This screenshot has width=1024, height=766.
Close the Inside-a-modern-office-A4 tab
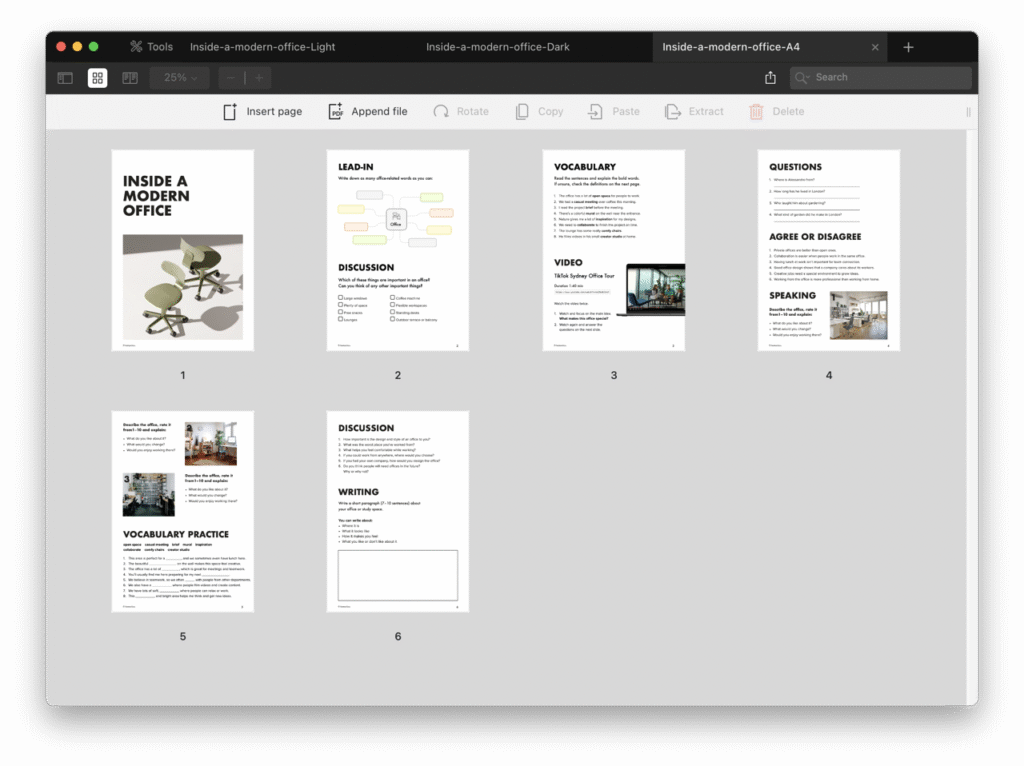(875, 47)
